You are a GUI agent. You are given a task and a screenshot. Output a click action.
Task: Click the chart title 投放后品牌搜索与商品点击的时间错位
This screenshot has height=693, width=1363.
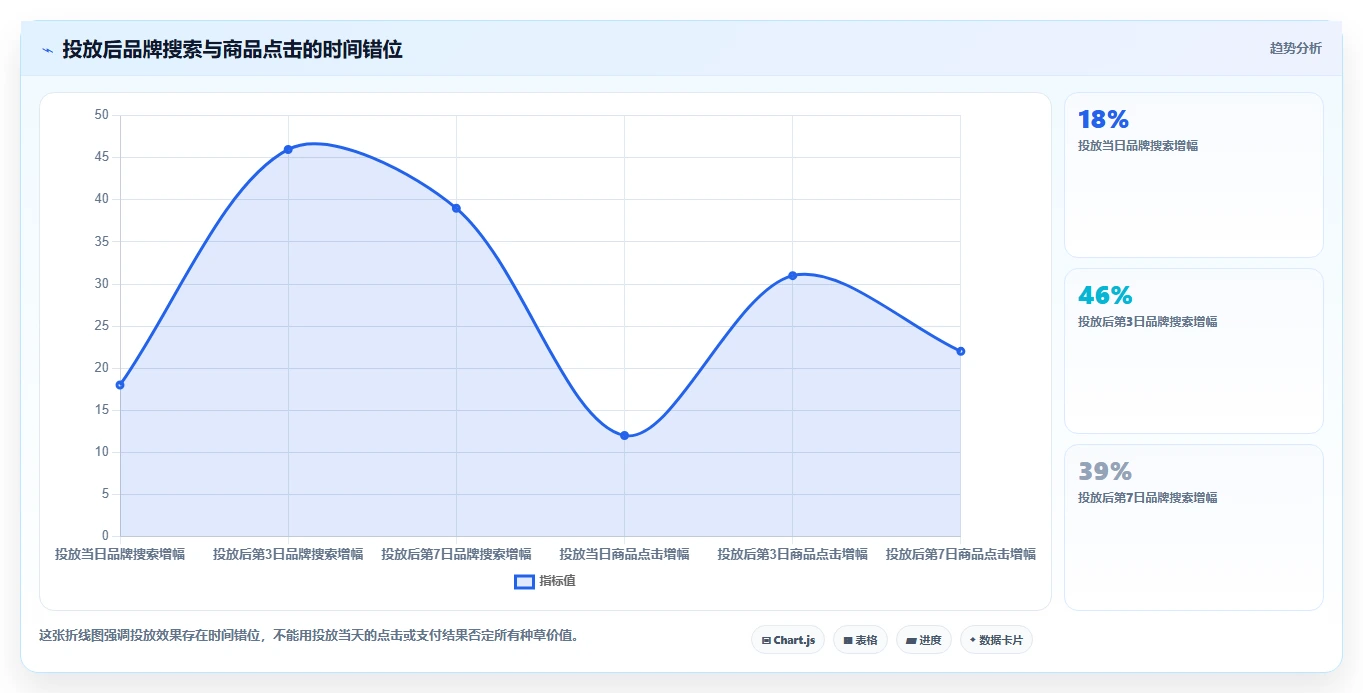coord(232,49)
